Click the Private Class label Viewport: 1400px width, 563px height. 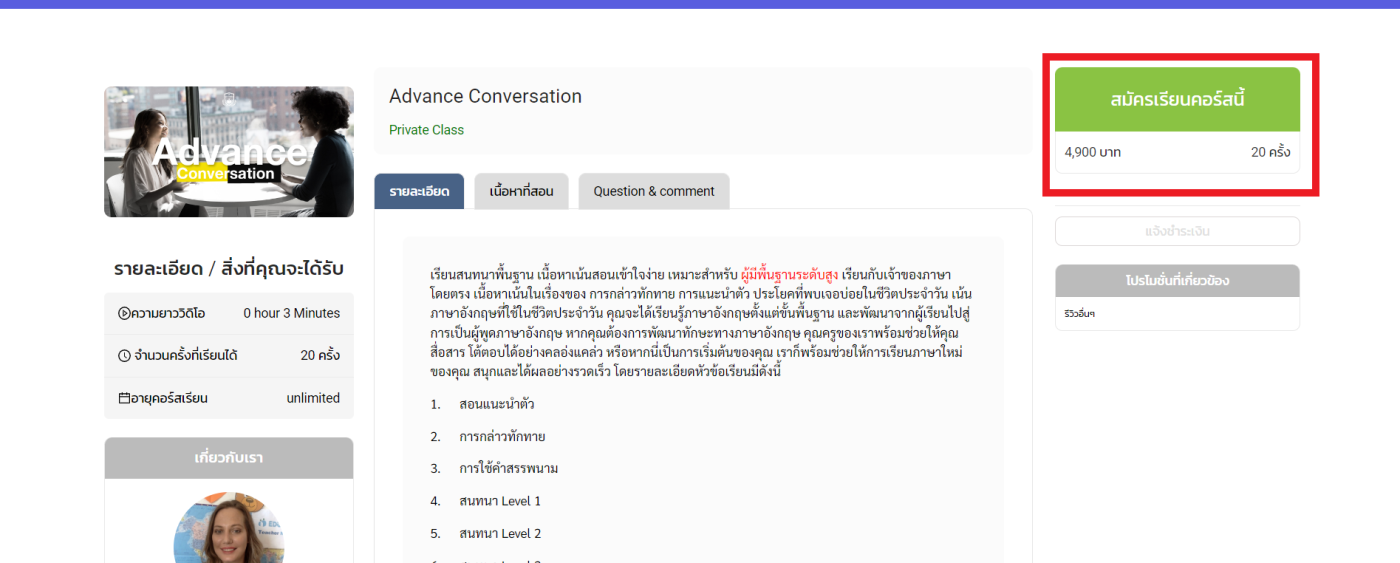click(426, 130)
